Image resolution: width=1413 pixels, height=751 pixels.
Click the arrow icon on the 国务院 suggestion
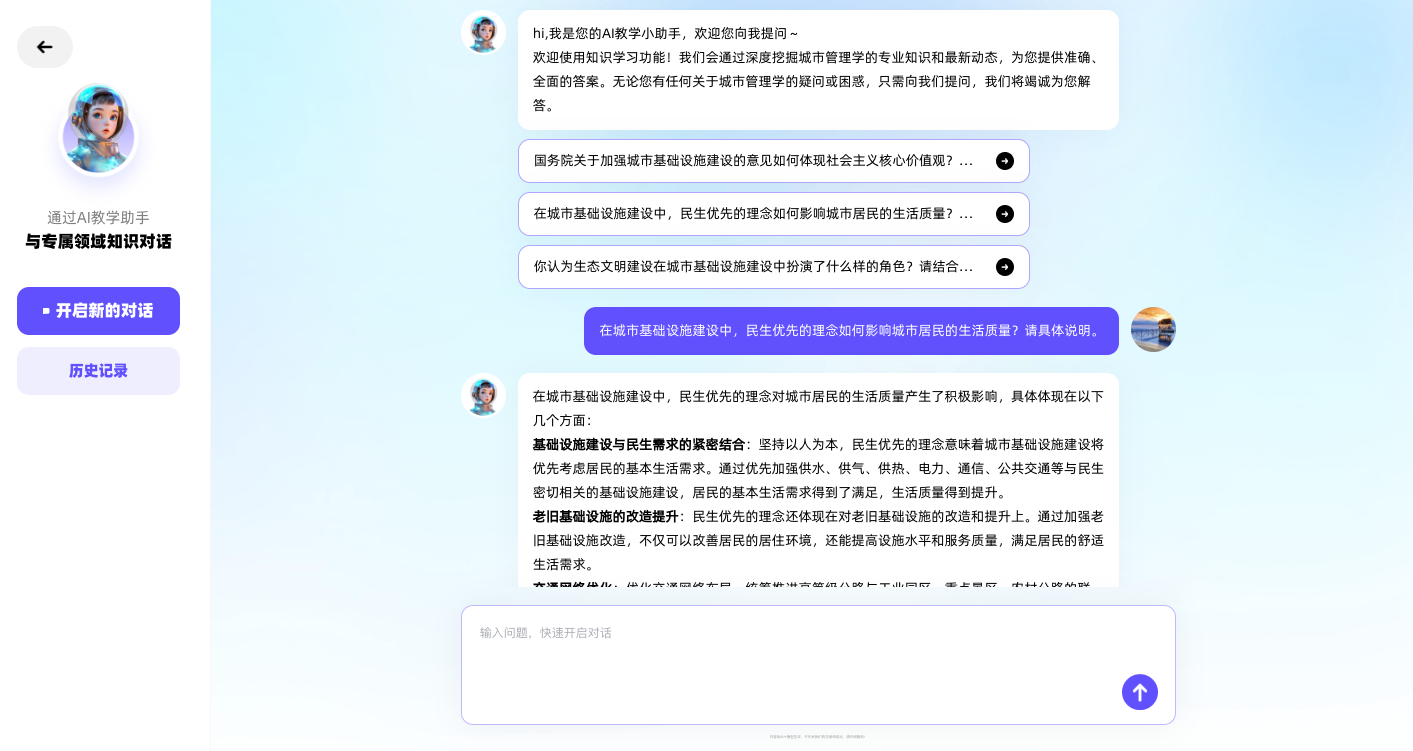click(x=1004, y=161)
